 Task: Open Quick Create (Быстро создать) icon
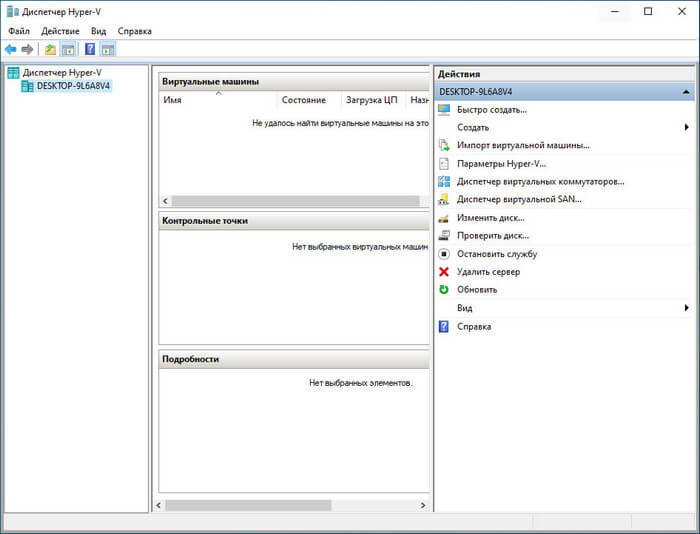pyautogui.click(x=444, y=109)
